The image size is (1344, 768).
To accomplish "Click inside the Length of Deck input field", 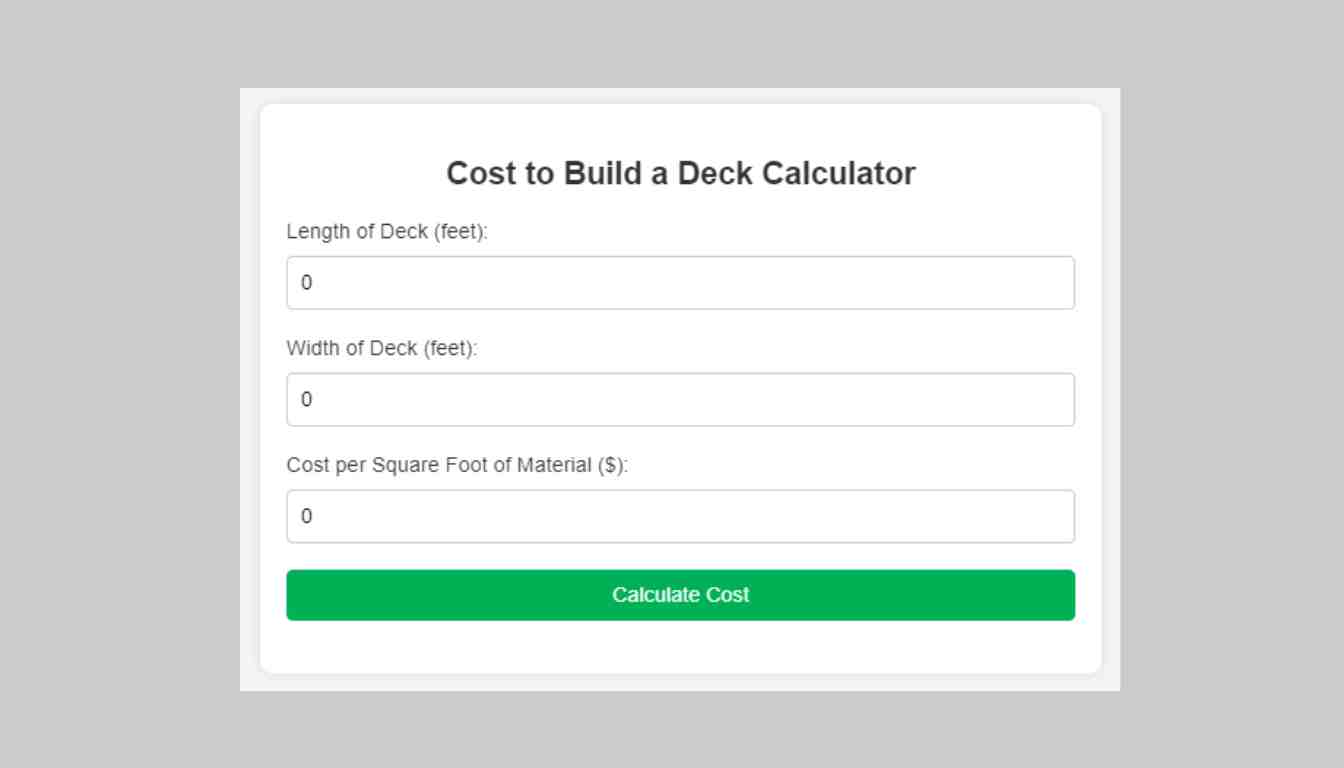I will (680, 282).
